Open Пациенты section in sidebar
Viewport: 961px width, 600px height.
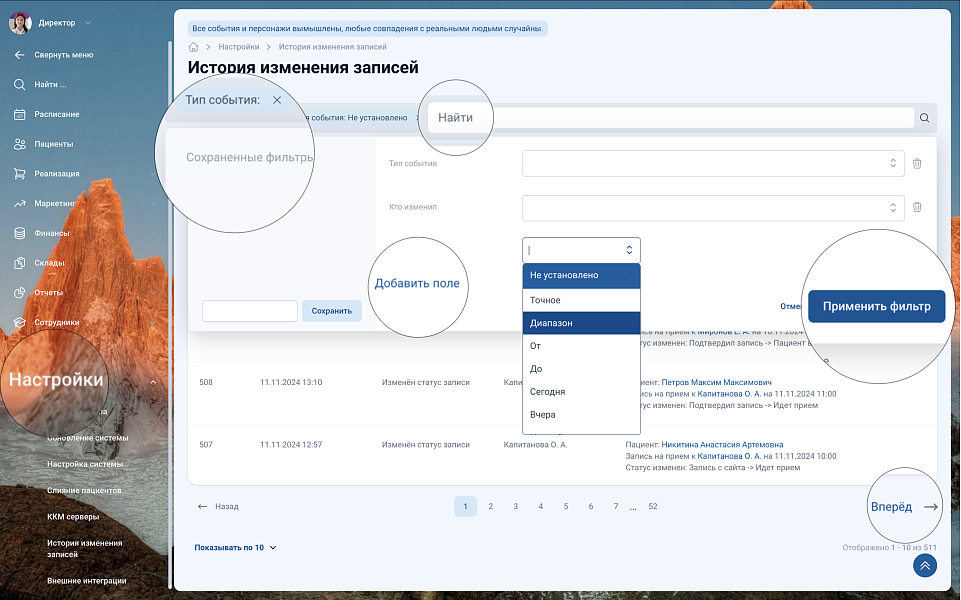(53, 144)
